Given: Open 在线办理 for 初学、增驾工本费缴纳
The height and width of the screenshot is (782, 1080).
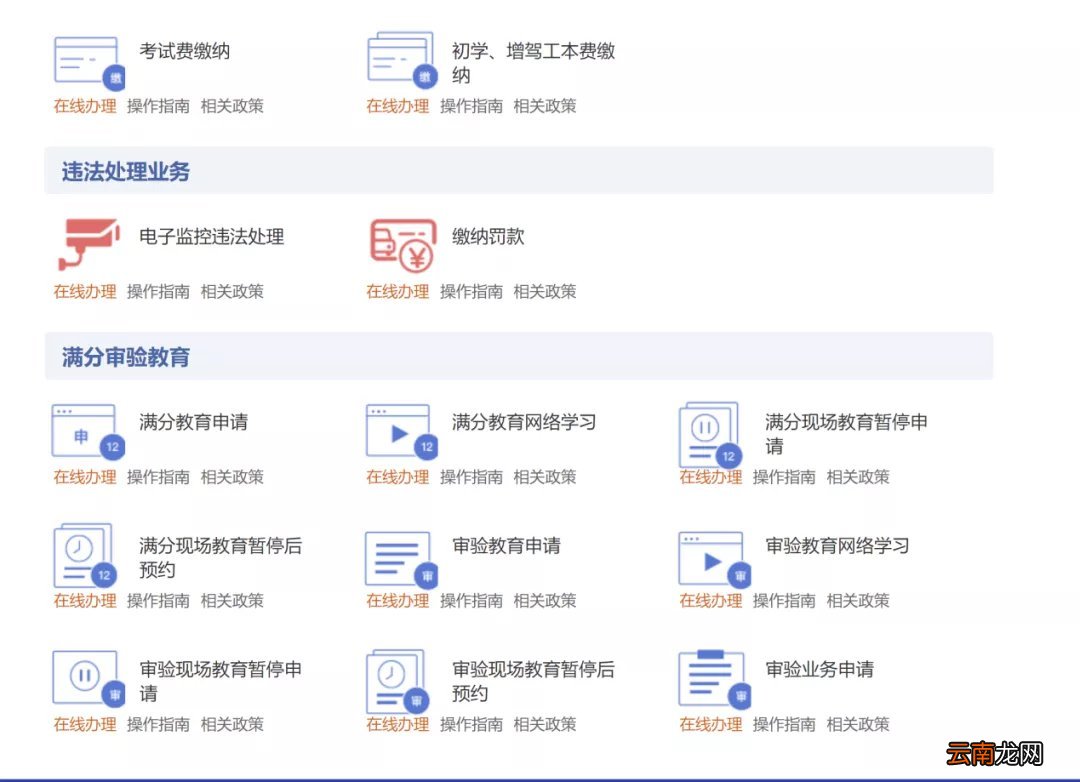Looking at the screenshot, I should pyautogui.click(x=397, y=106).
